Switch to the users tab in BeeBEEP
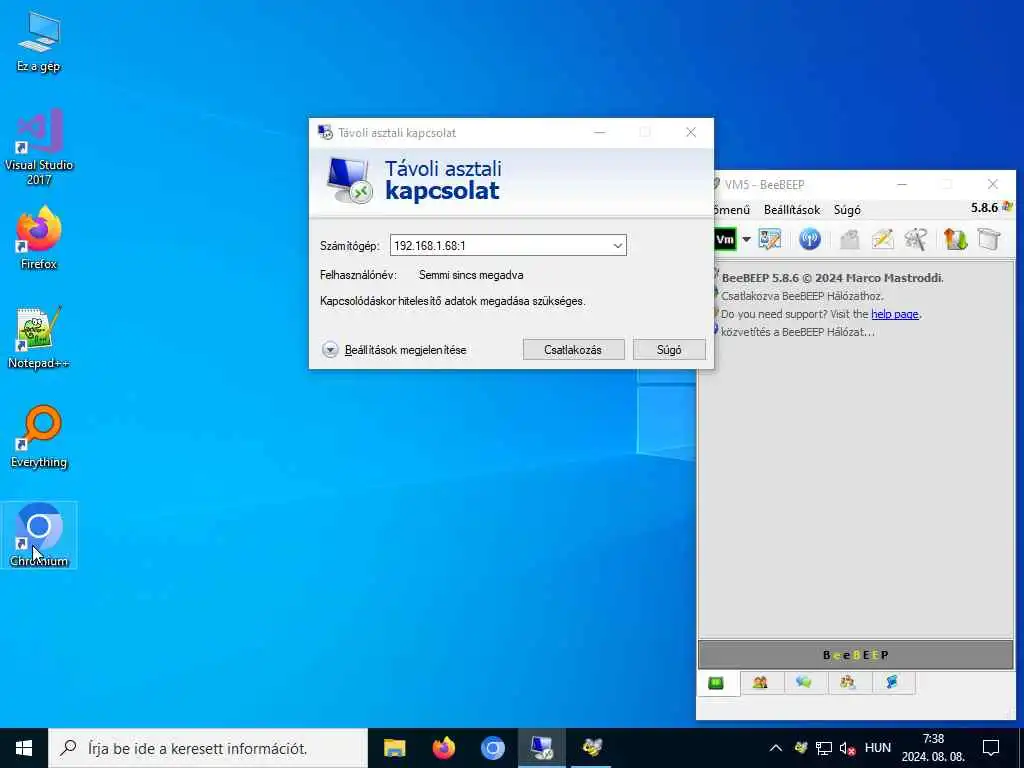The height and width of the screenshot is (768, 1024). point(760,682)
